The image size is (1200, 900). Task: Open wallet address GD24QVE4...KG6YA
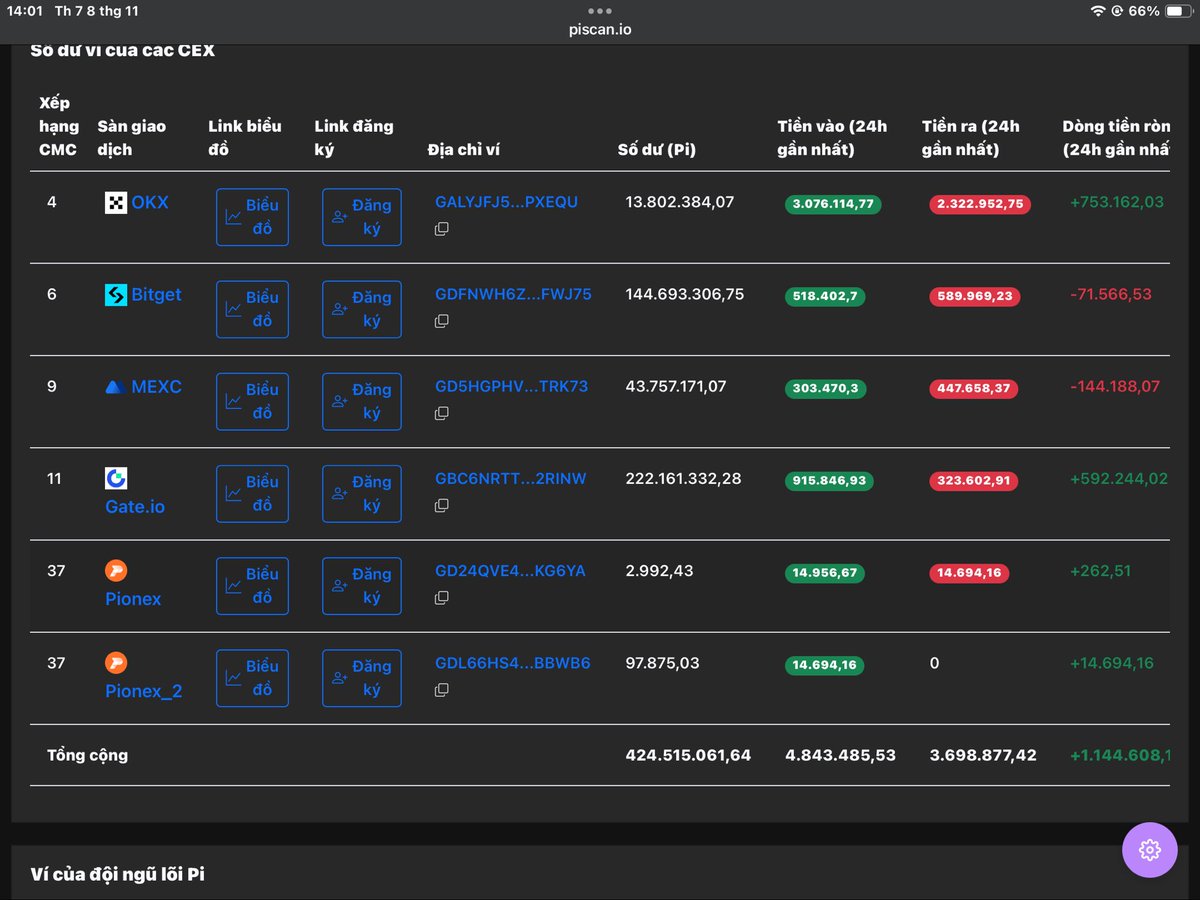point(510,571)
